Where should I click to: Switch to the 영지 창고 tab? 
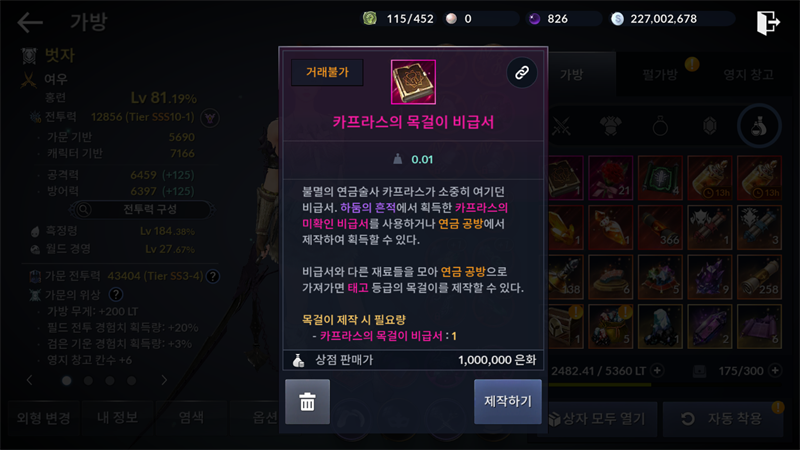[748, 75]
